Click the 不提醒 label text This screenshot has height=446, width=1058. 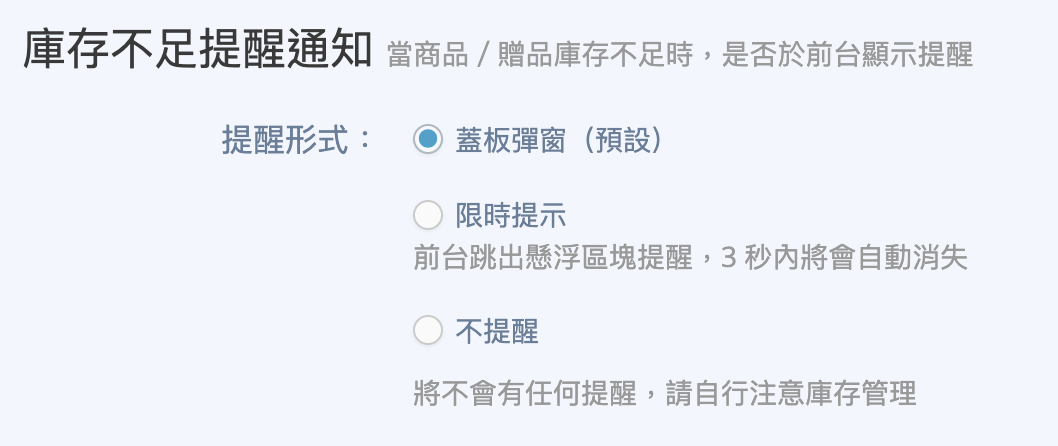click(x=497, y=331)
